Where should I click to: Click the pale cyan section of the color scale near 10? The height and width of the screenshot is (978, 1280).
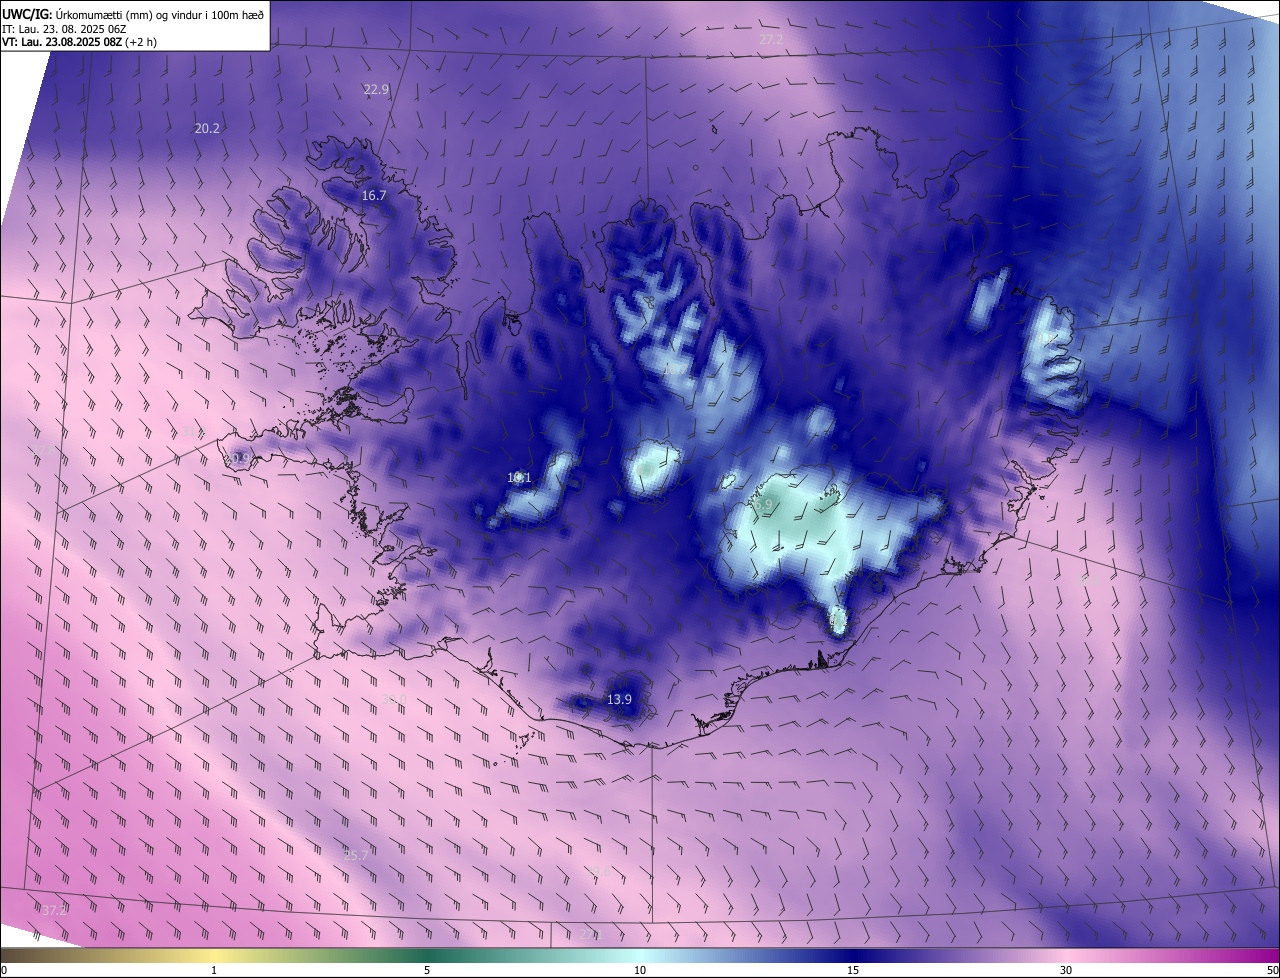[x=640, y=955]
